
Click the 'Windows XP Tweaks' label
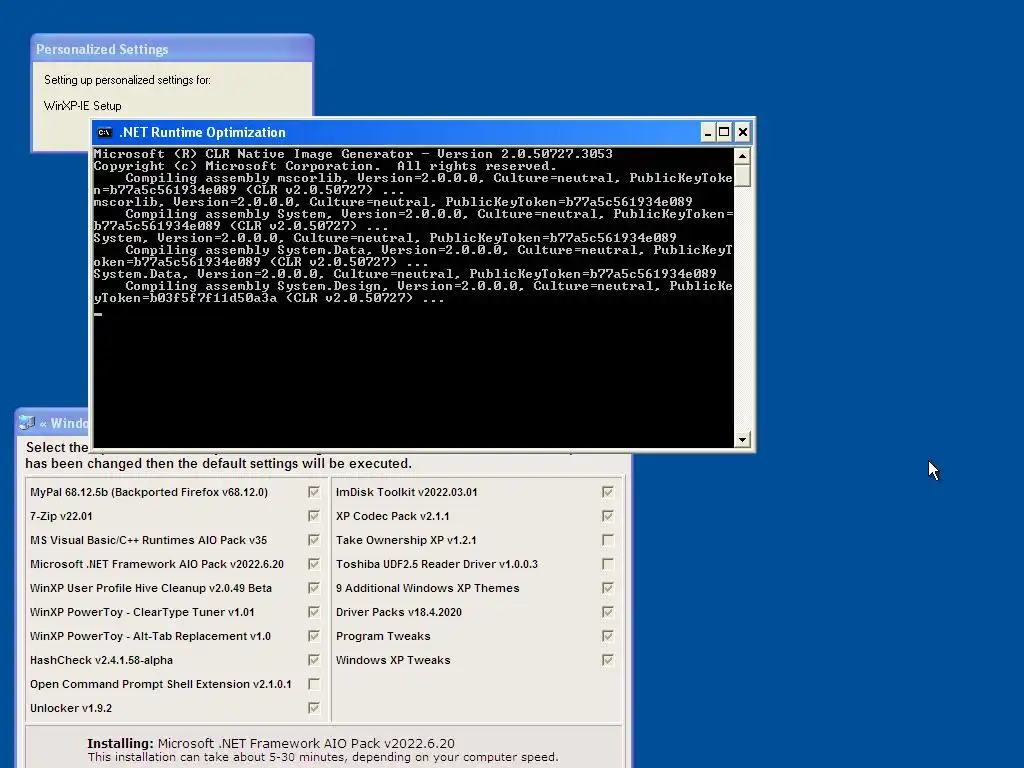393,660
